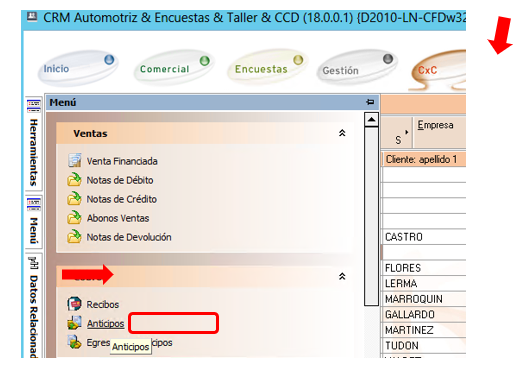Viewport: 520px width, 383px height.
Task: Open the Herramientas side tab
Action: tap(34, 143)
